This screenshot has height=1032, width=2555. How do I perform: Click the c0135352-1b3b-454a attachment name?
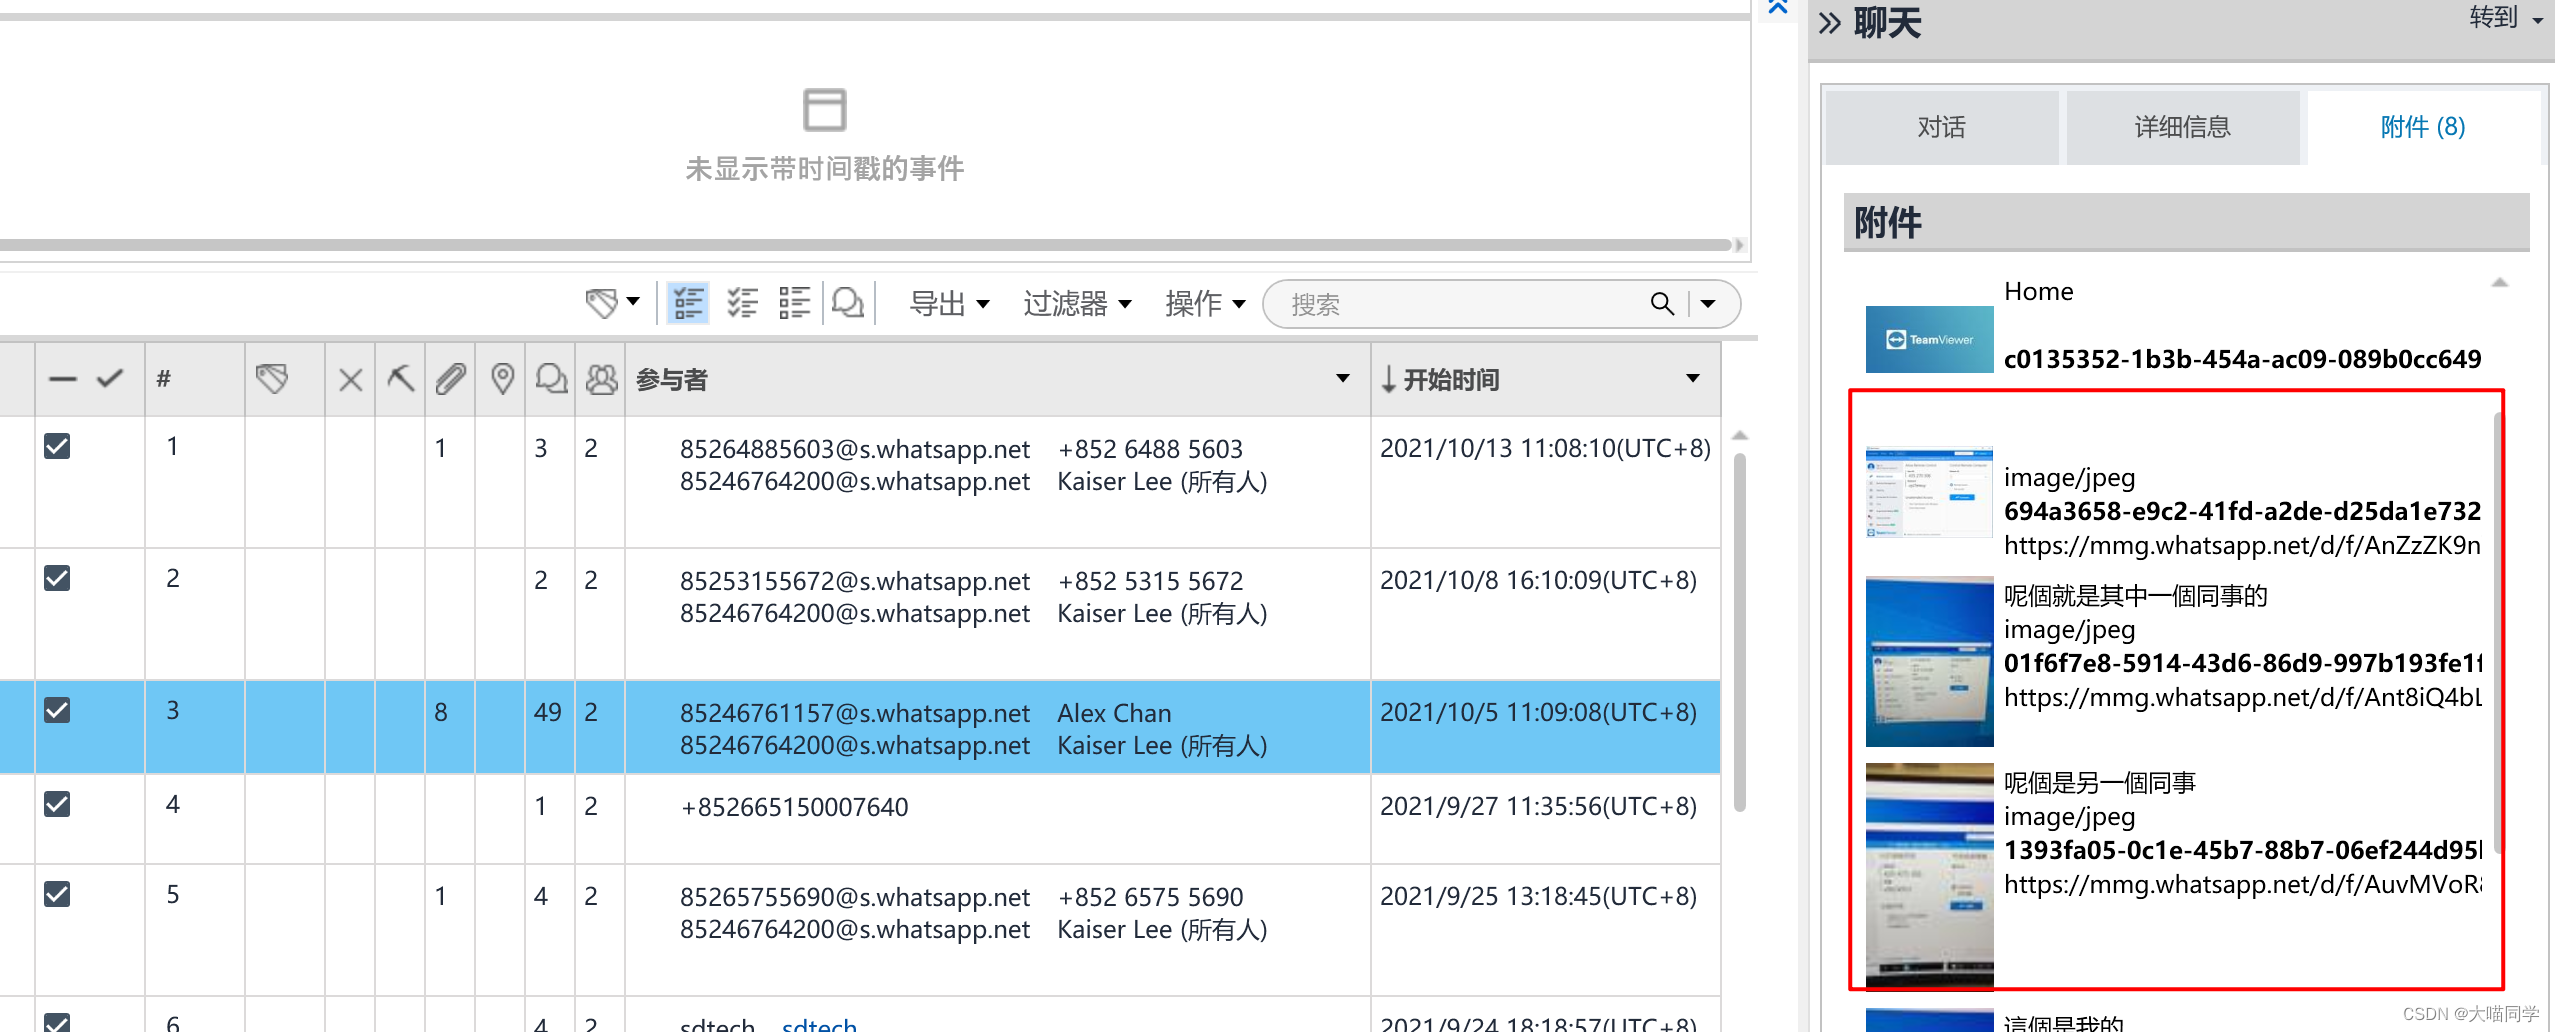pos(2243,359)
